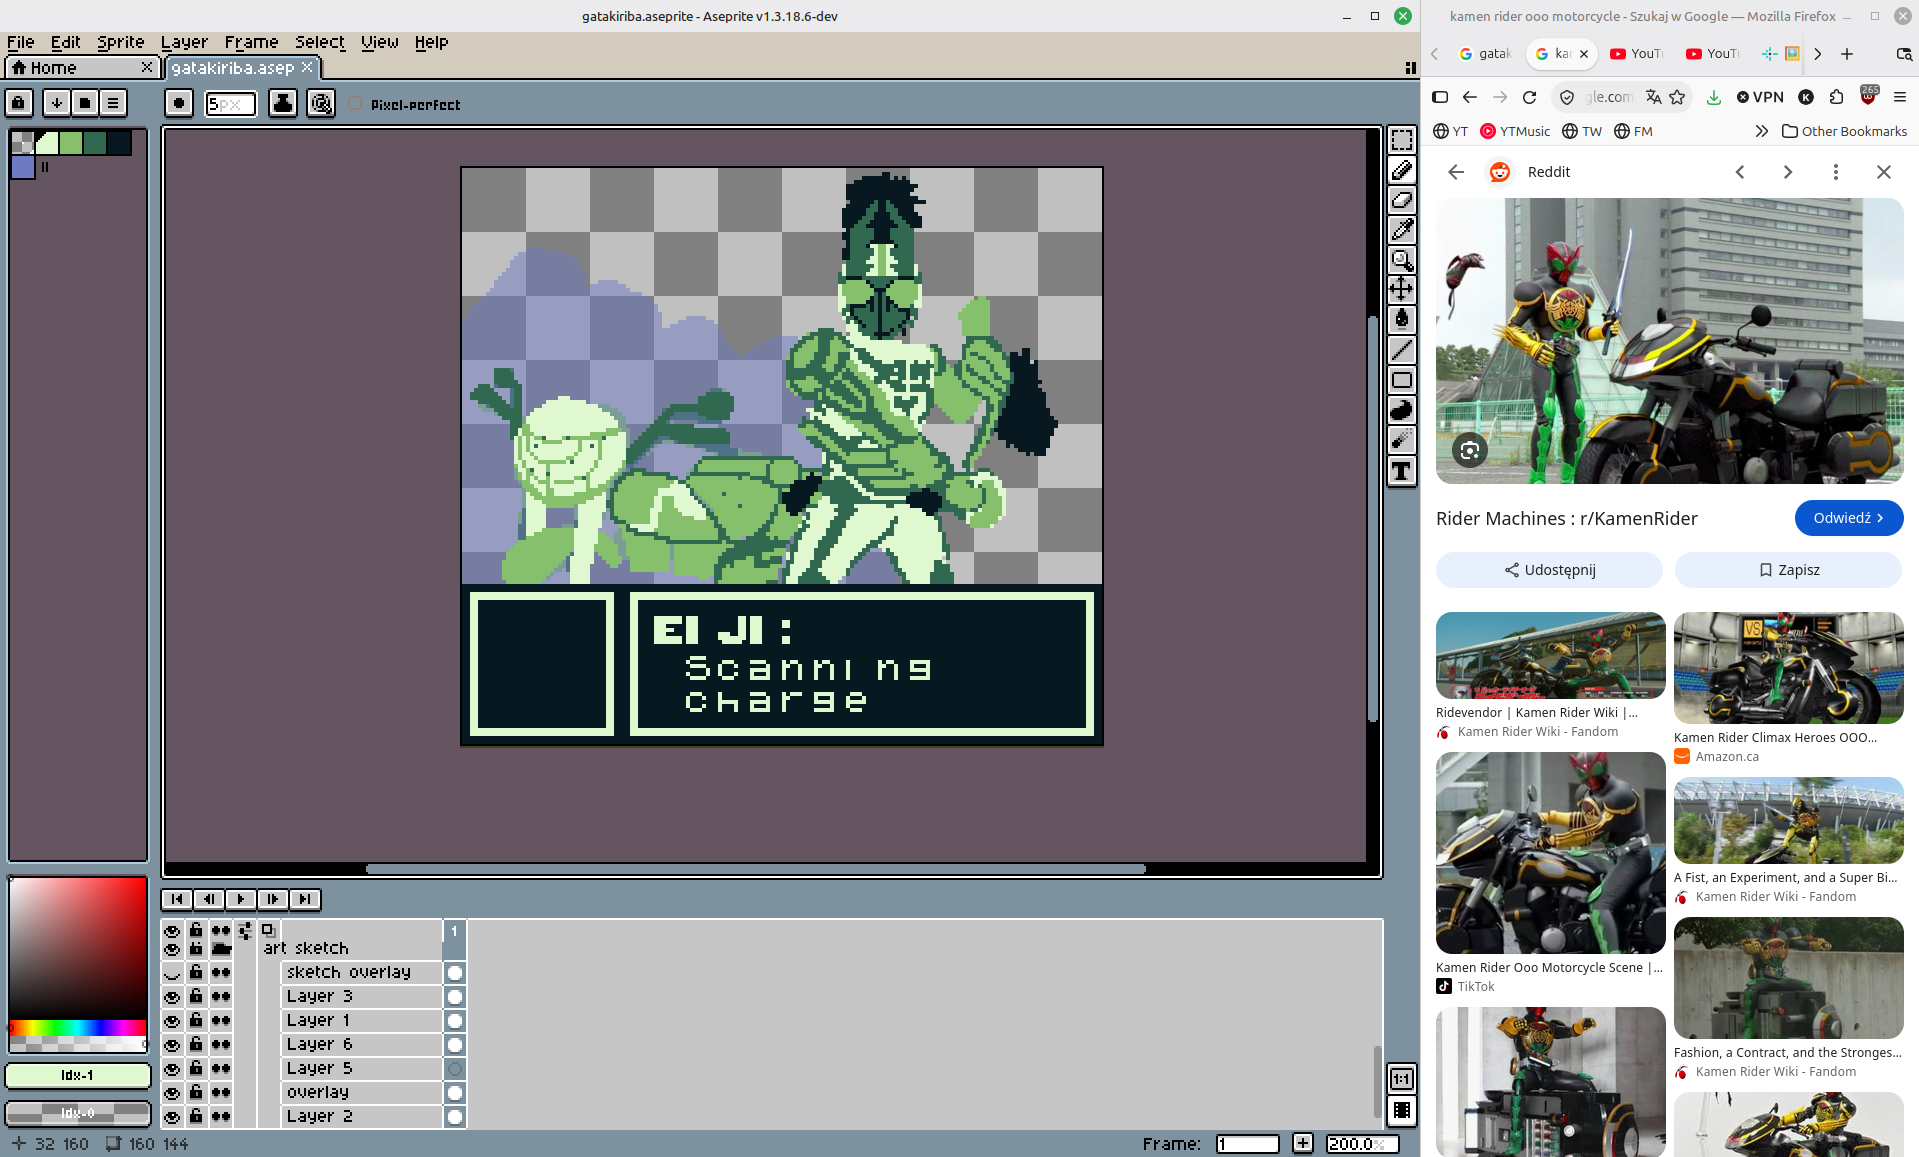The width and height of the screenshot is (1919, 1157).
Task: Hide Layer 6 using its eye icon
Action: [x=172, y=1045]
